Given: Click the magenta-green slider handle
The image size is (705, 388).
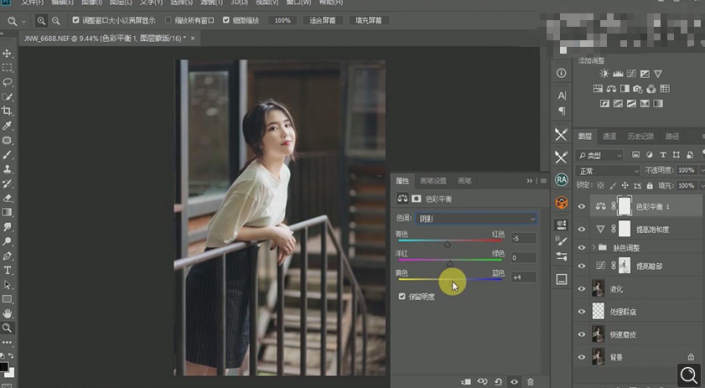Looking at the screenshot, I should [x=450, y=263].
